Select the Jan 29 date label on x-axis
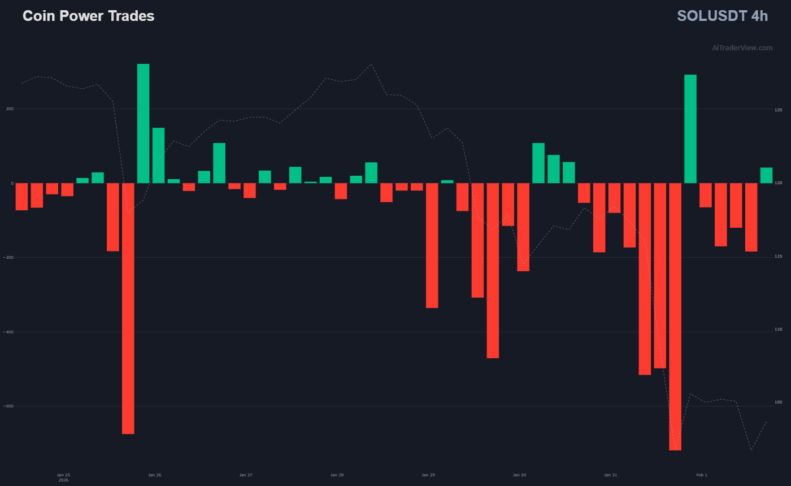Image resolution: width=791 pixels, height=486 pixels. click(428, 475)
